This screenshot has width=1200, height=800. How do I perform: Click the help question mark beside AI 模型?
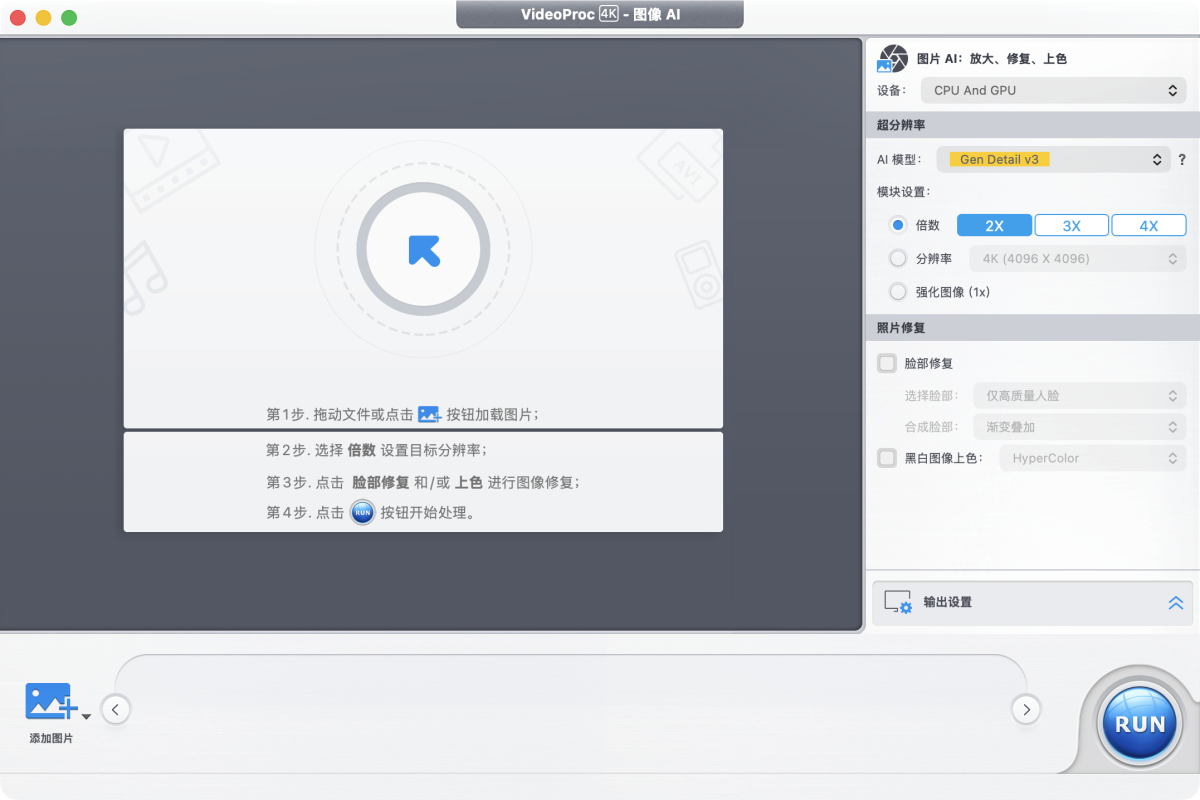click(1183, 159)
